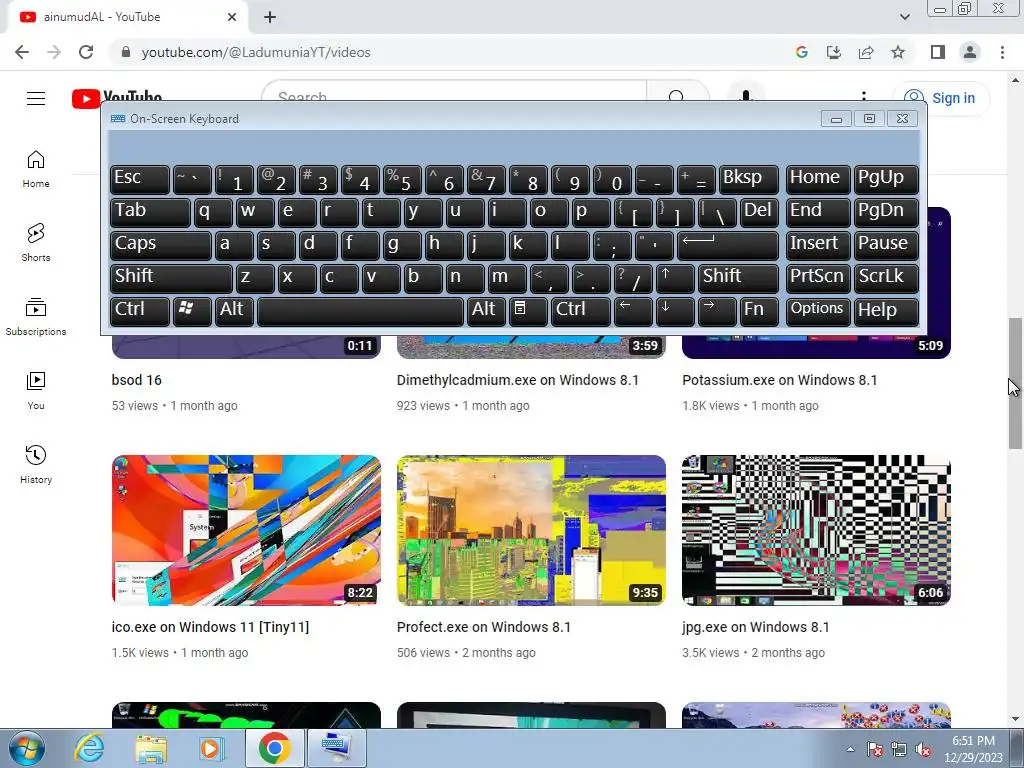Click the space bar on on-screen keyboard

[x=360, y=310]
